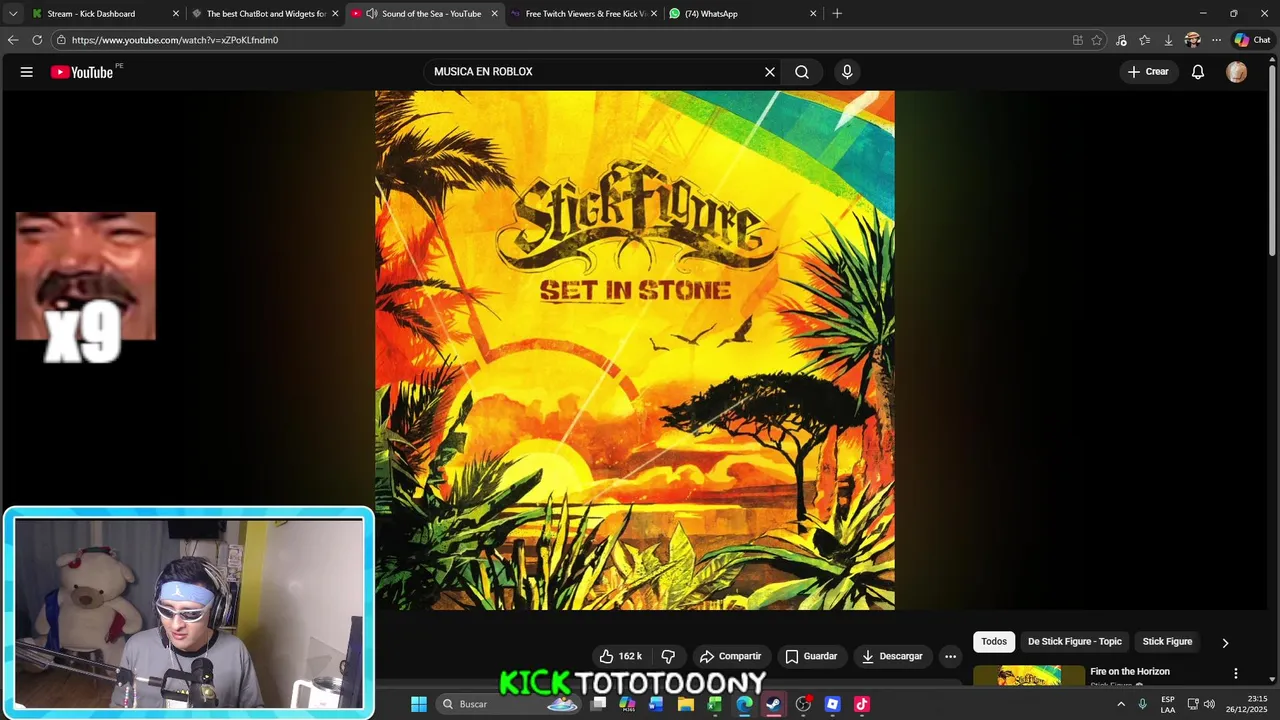Image resolution: width=1280 pixels, height=720 pixels.
Task: Open YouTube notifications bell
Action: 1198,72
